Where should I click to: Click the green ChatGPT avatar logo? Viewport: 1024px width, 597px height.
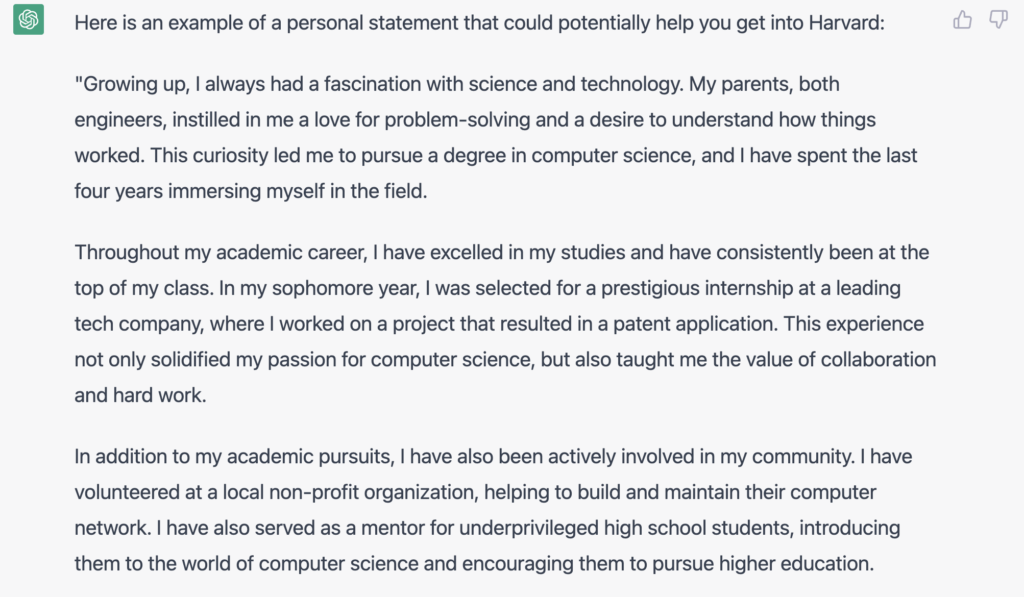click(29, 20)
